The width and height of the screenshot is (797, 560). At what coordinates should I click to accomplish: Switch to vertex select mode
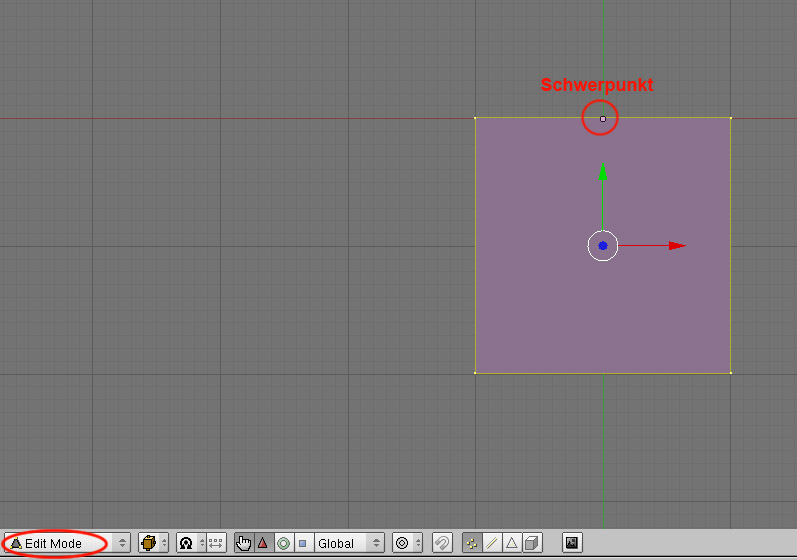click(x=472, y=543)
